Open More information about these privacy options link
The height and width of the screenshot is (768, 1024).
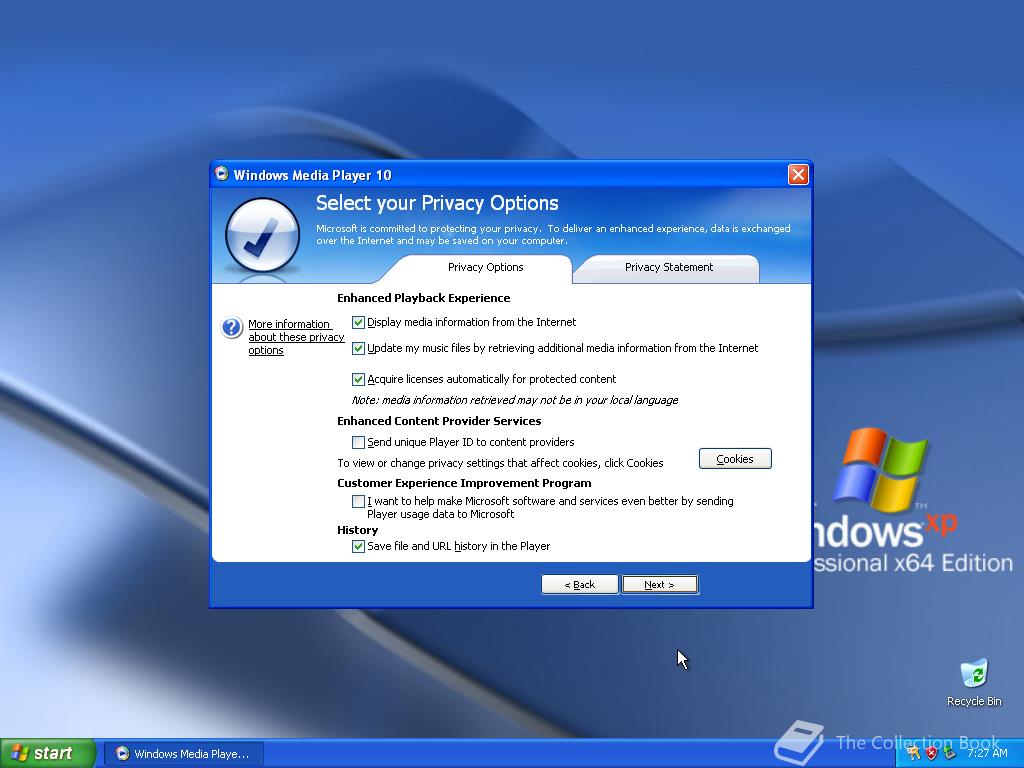[296, 337]
